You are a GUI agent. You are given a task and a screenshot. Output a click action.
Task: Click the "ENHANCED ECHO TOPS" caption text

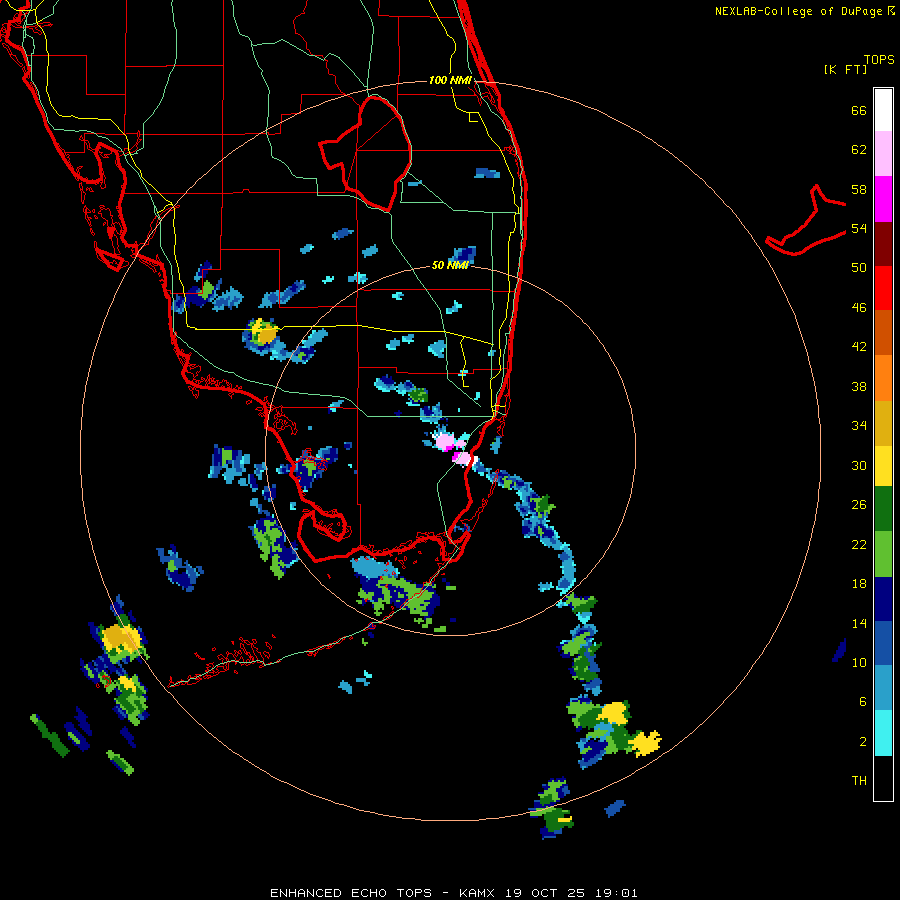point(351,893)
